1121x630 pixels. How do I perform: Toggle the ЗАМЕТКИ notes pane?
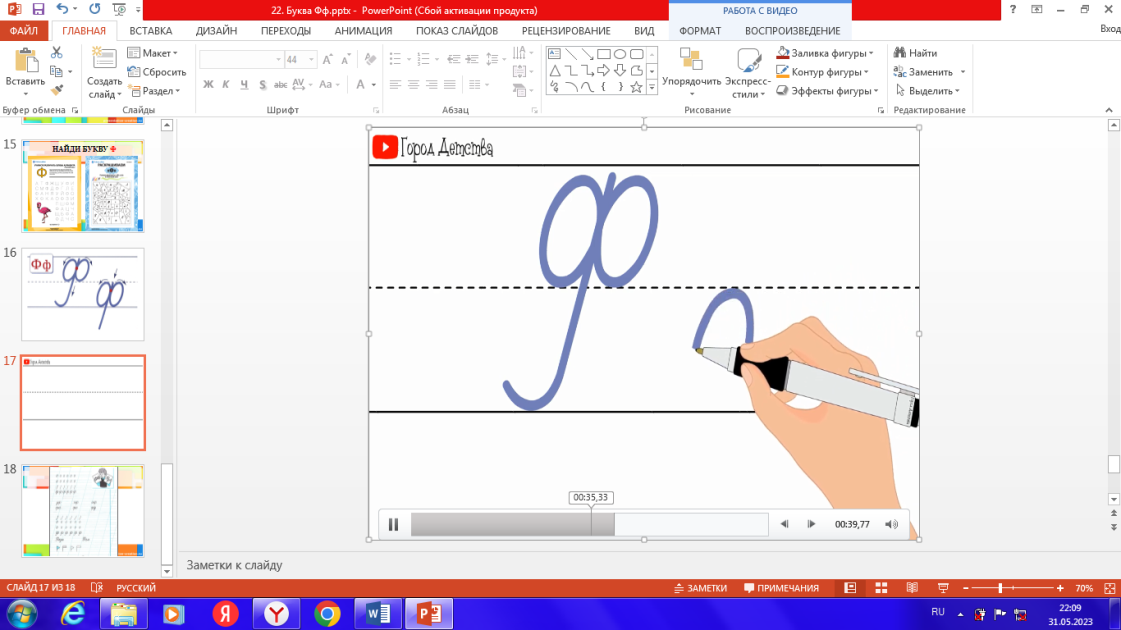699,588
